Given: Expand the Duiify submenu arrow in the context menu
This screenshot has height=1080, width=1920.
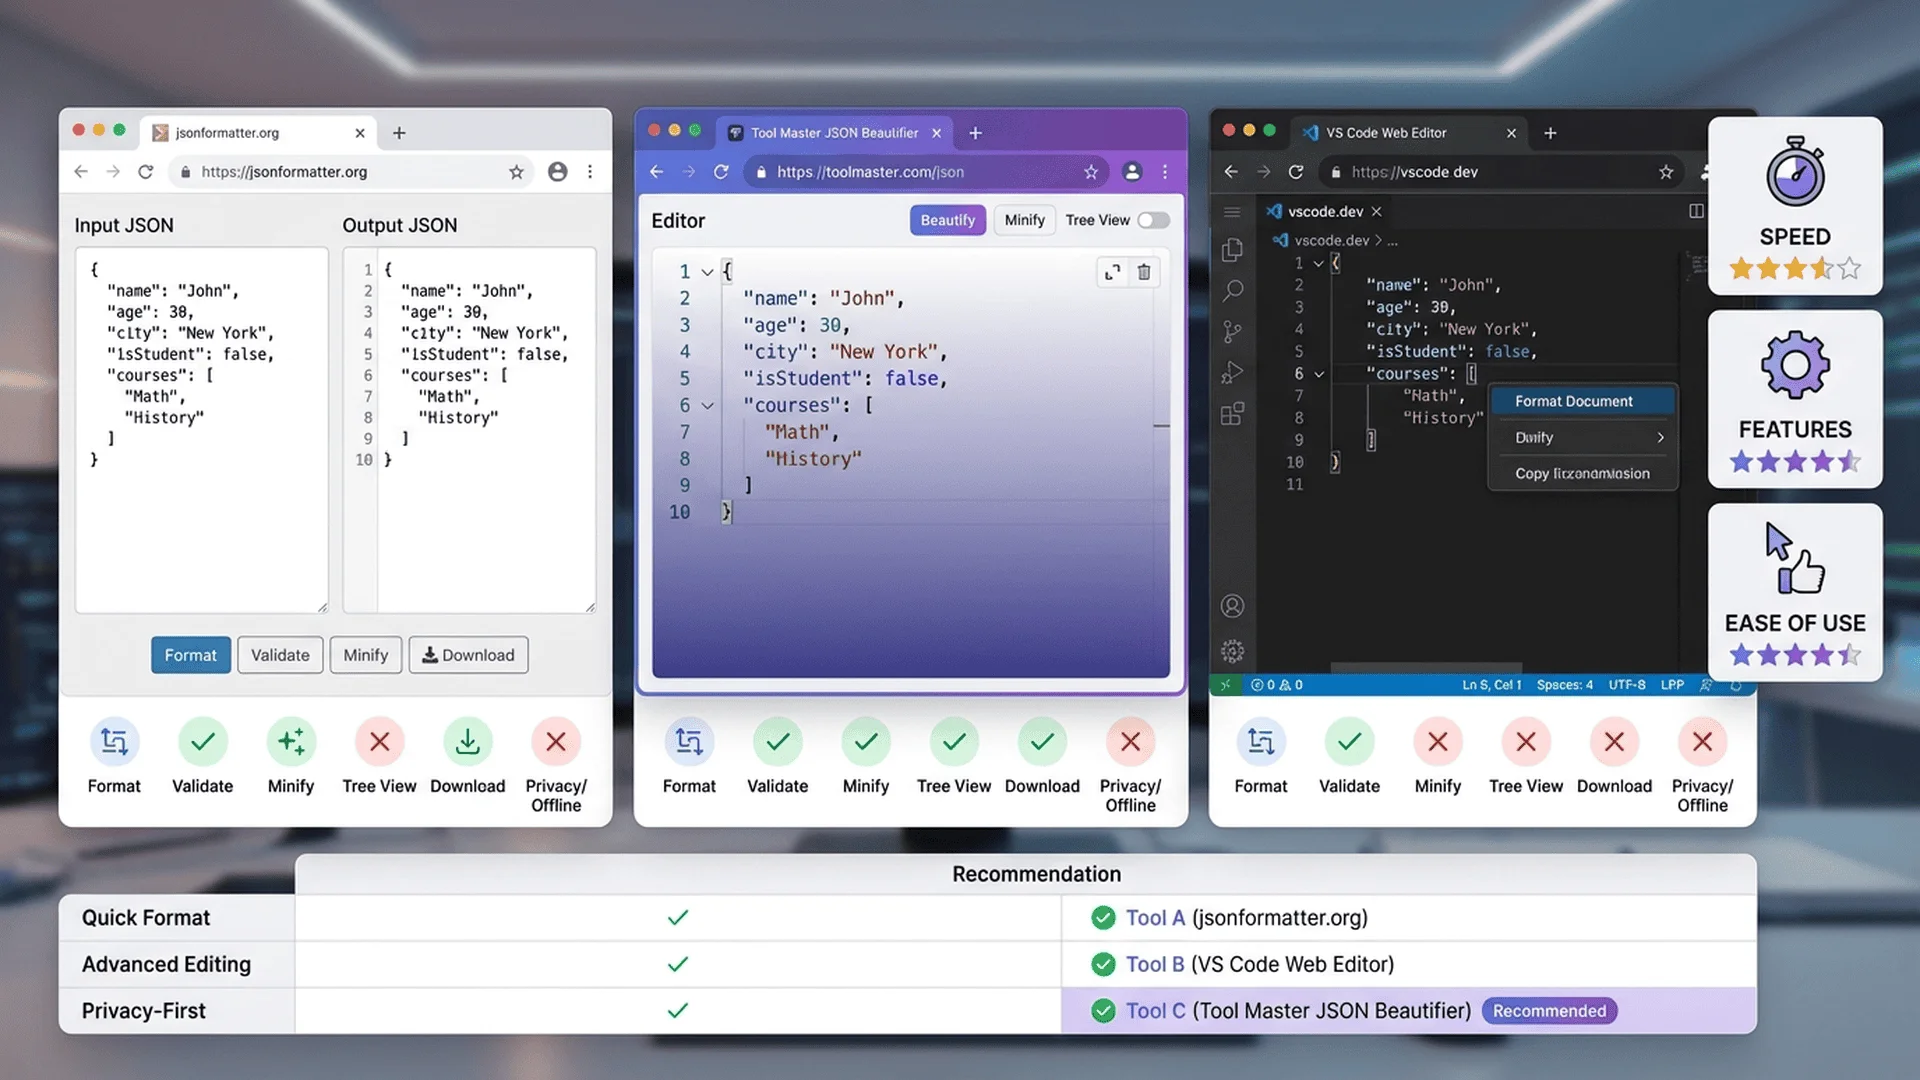Looking at the screenshot, I should click(1660, 438).
